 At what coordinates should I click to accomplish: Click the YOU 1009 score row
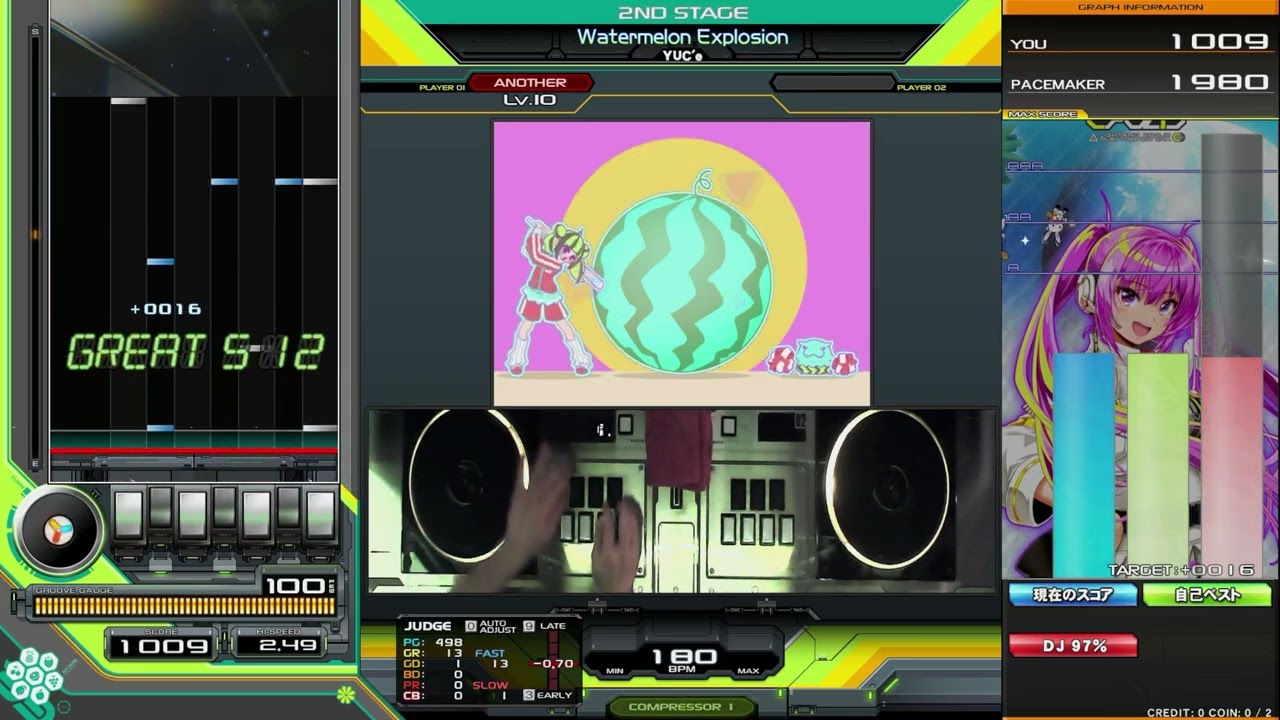point(1140,42)
